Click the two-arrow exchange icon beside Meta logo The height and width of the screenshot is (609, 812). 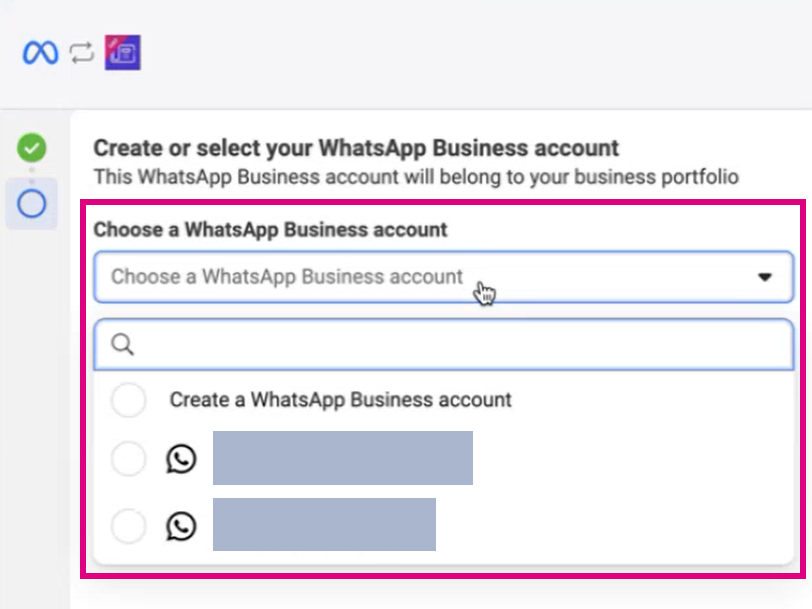coord(82,53)
